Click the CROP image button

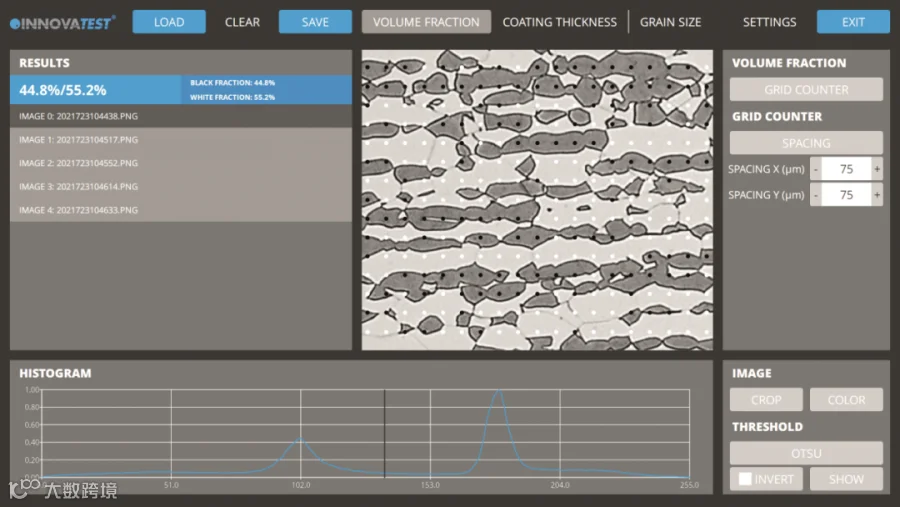766,400
